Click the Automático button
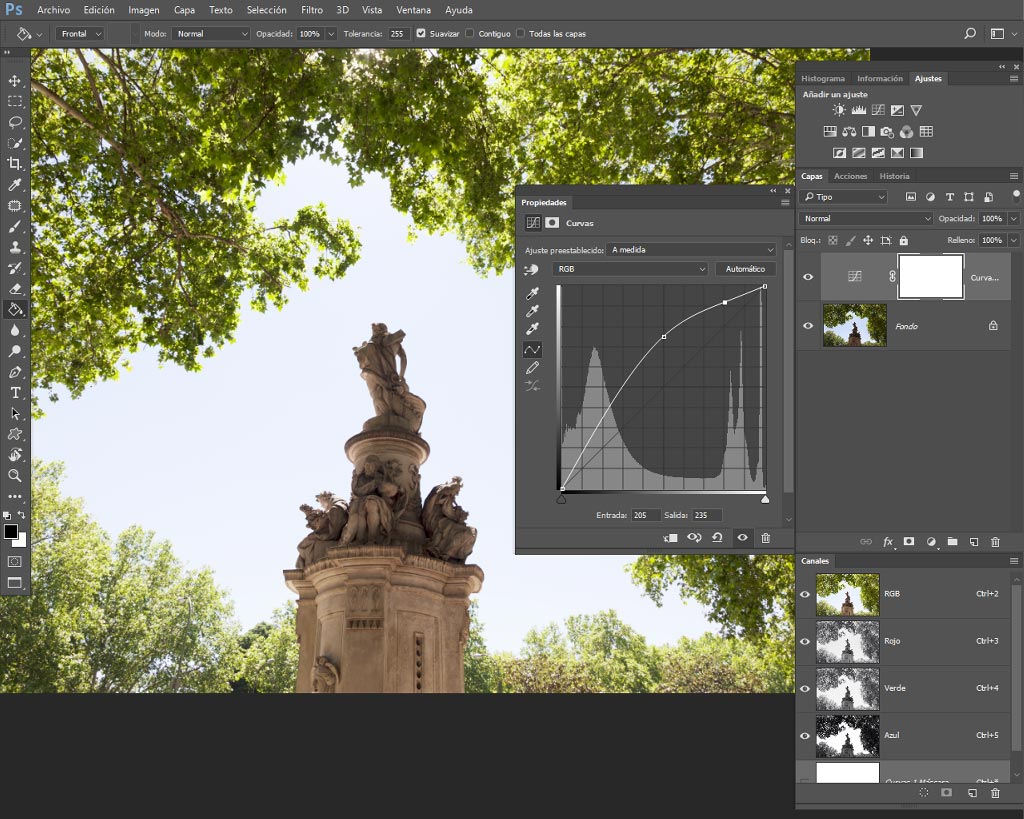 745,268
